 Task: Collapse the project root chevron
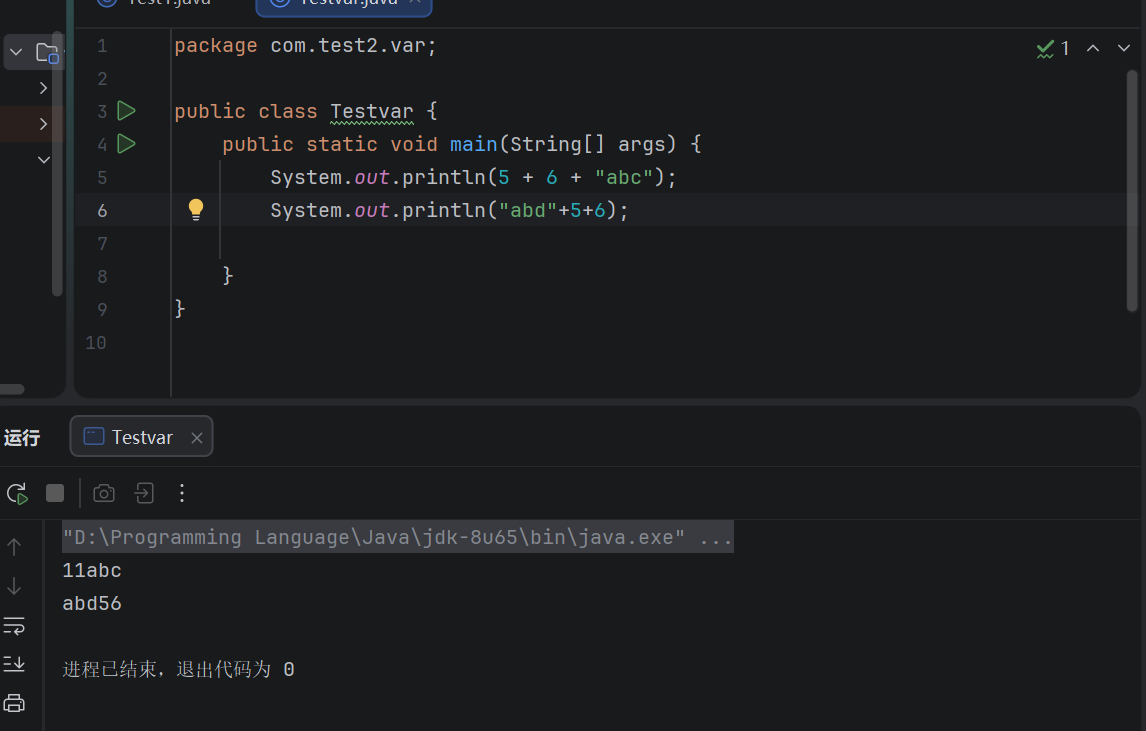pos(16,53)
